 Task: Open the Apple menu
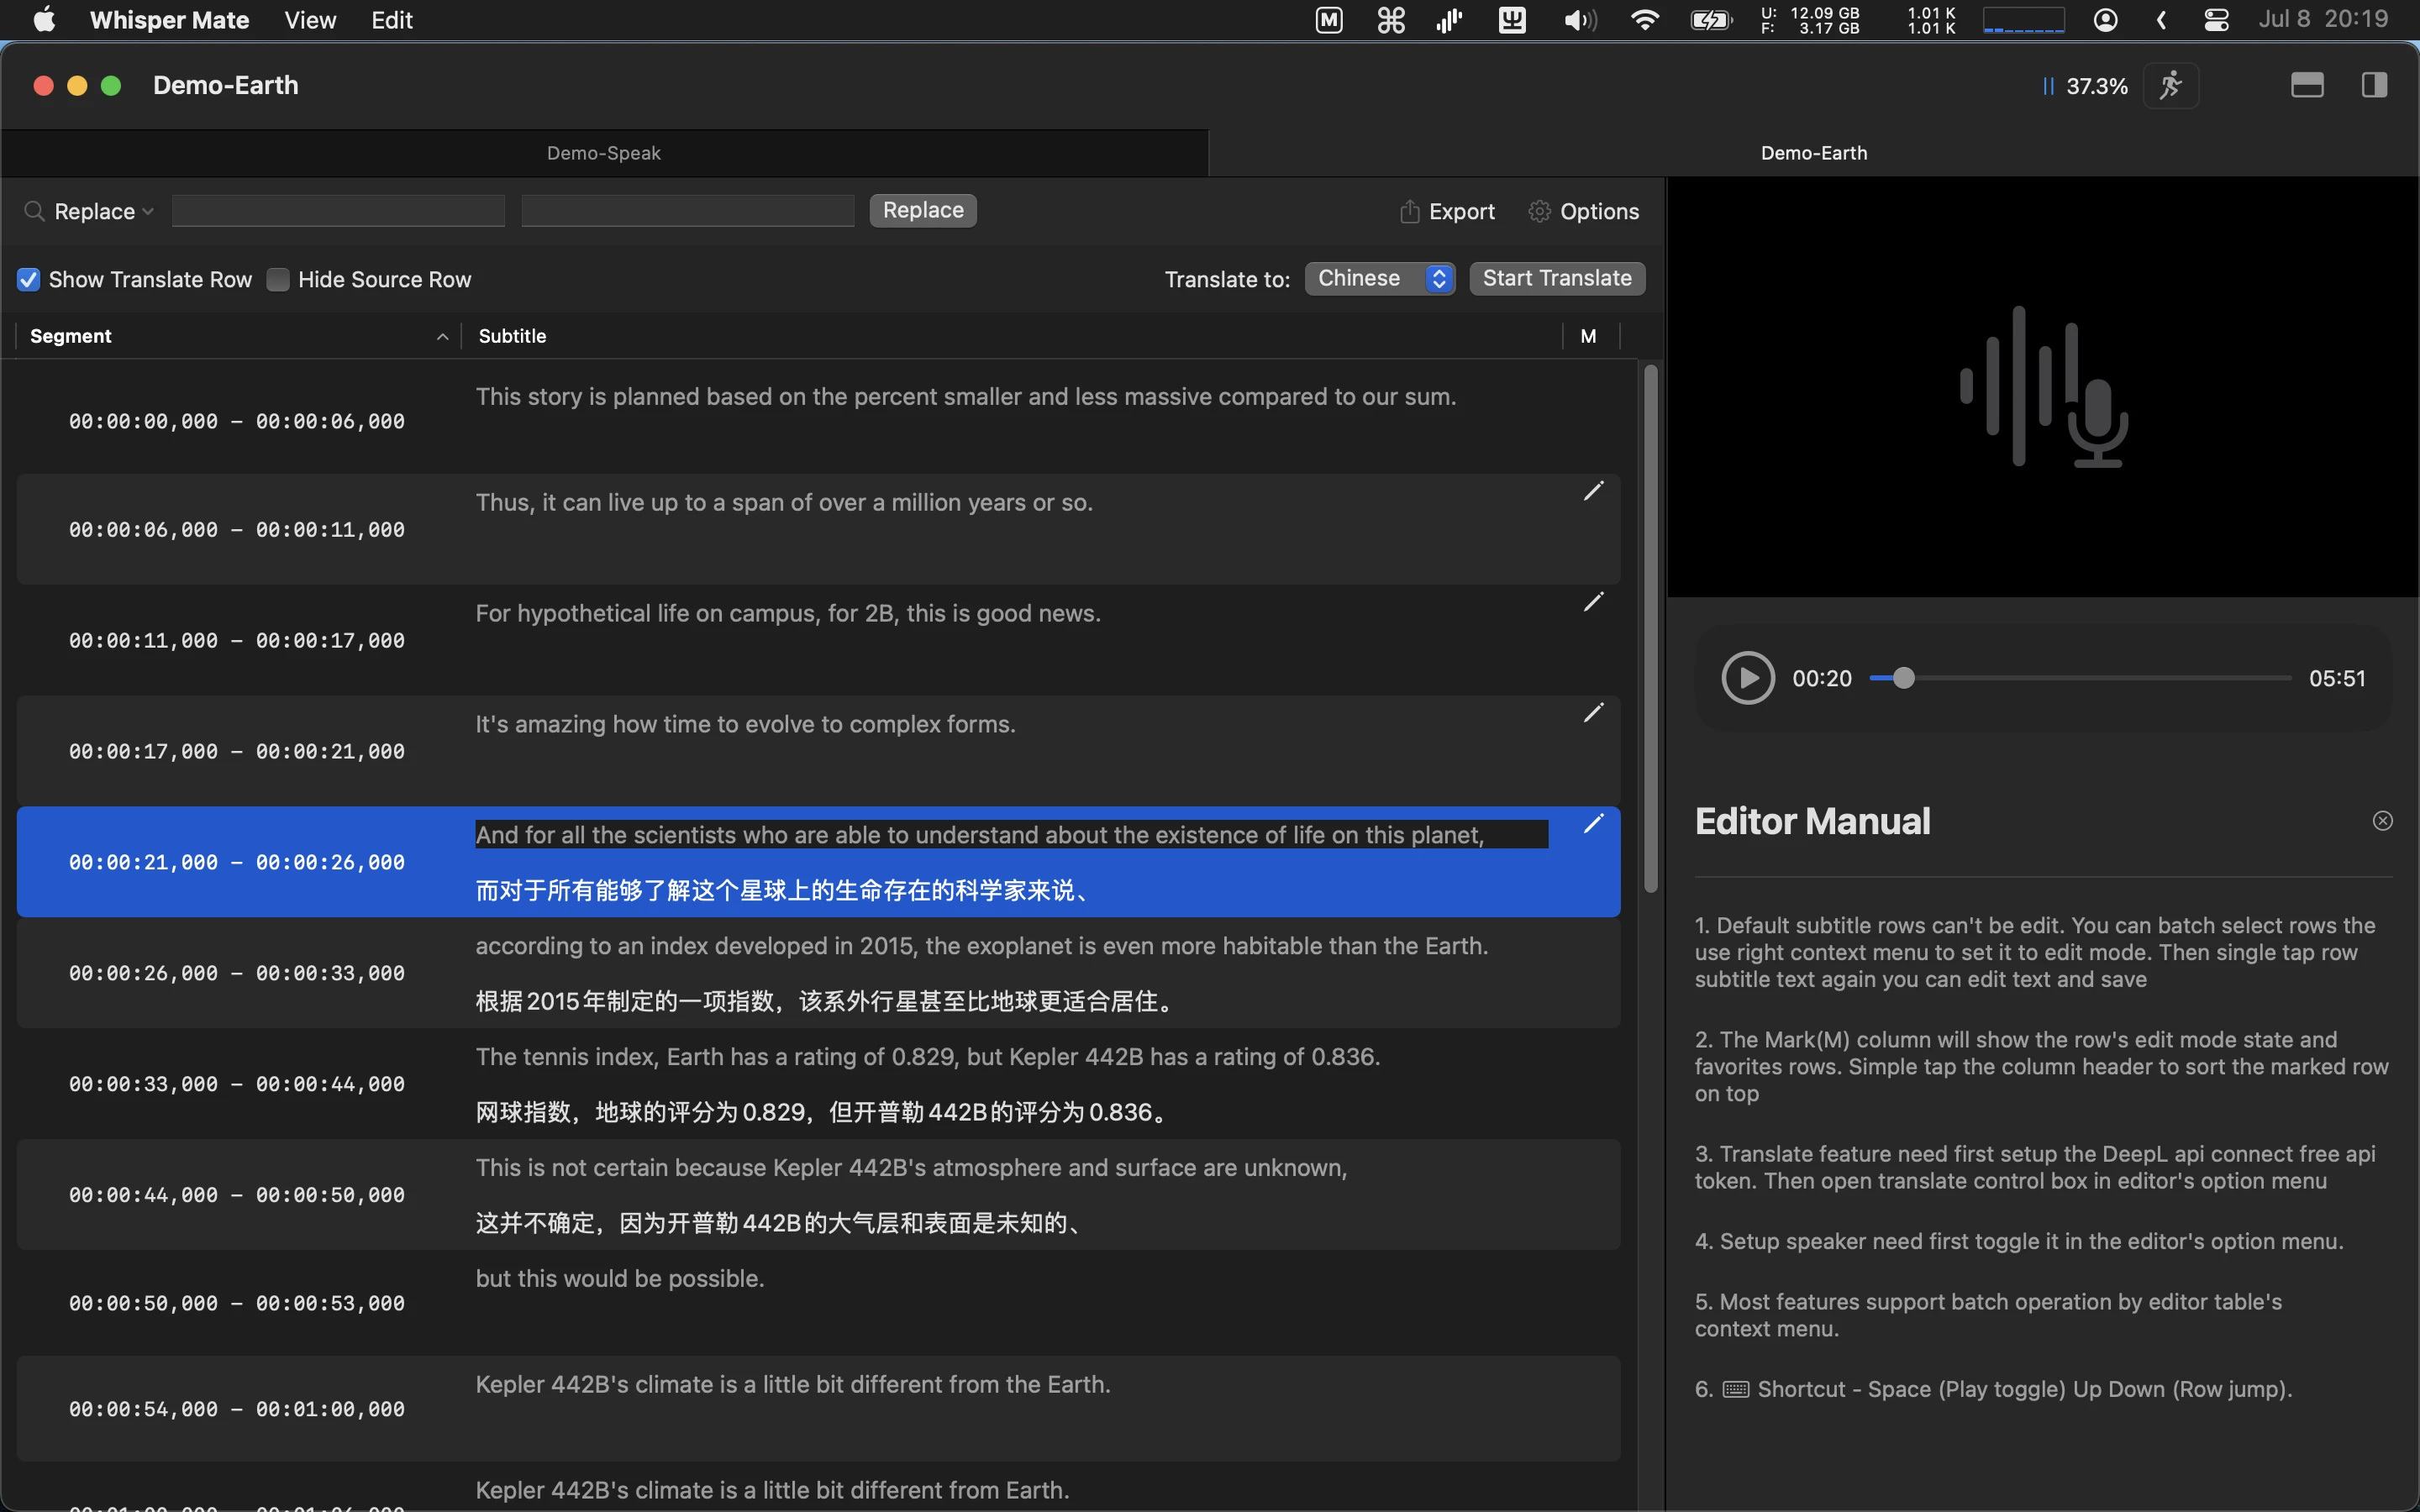coord(44,20)
